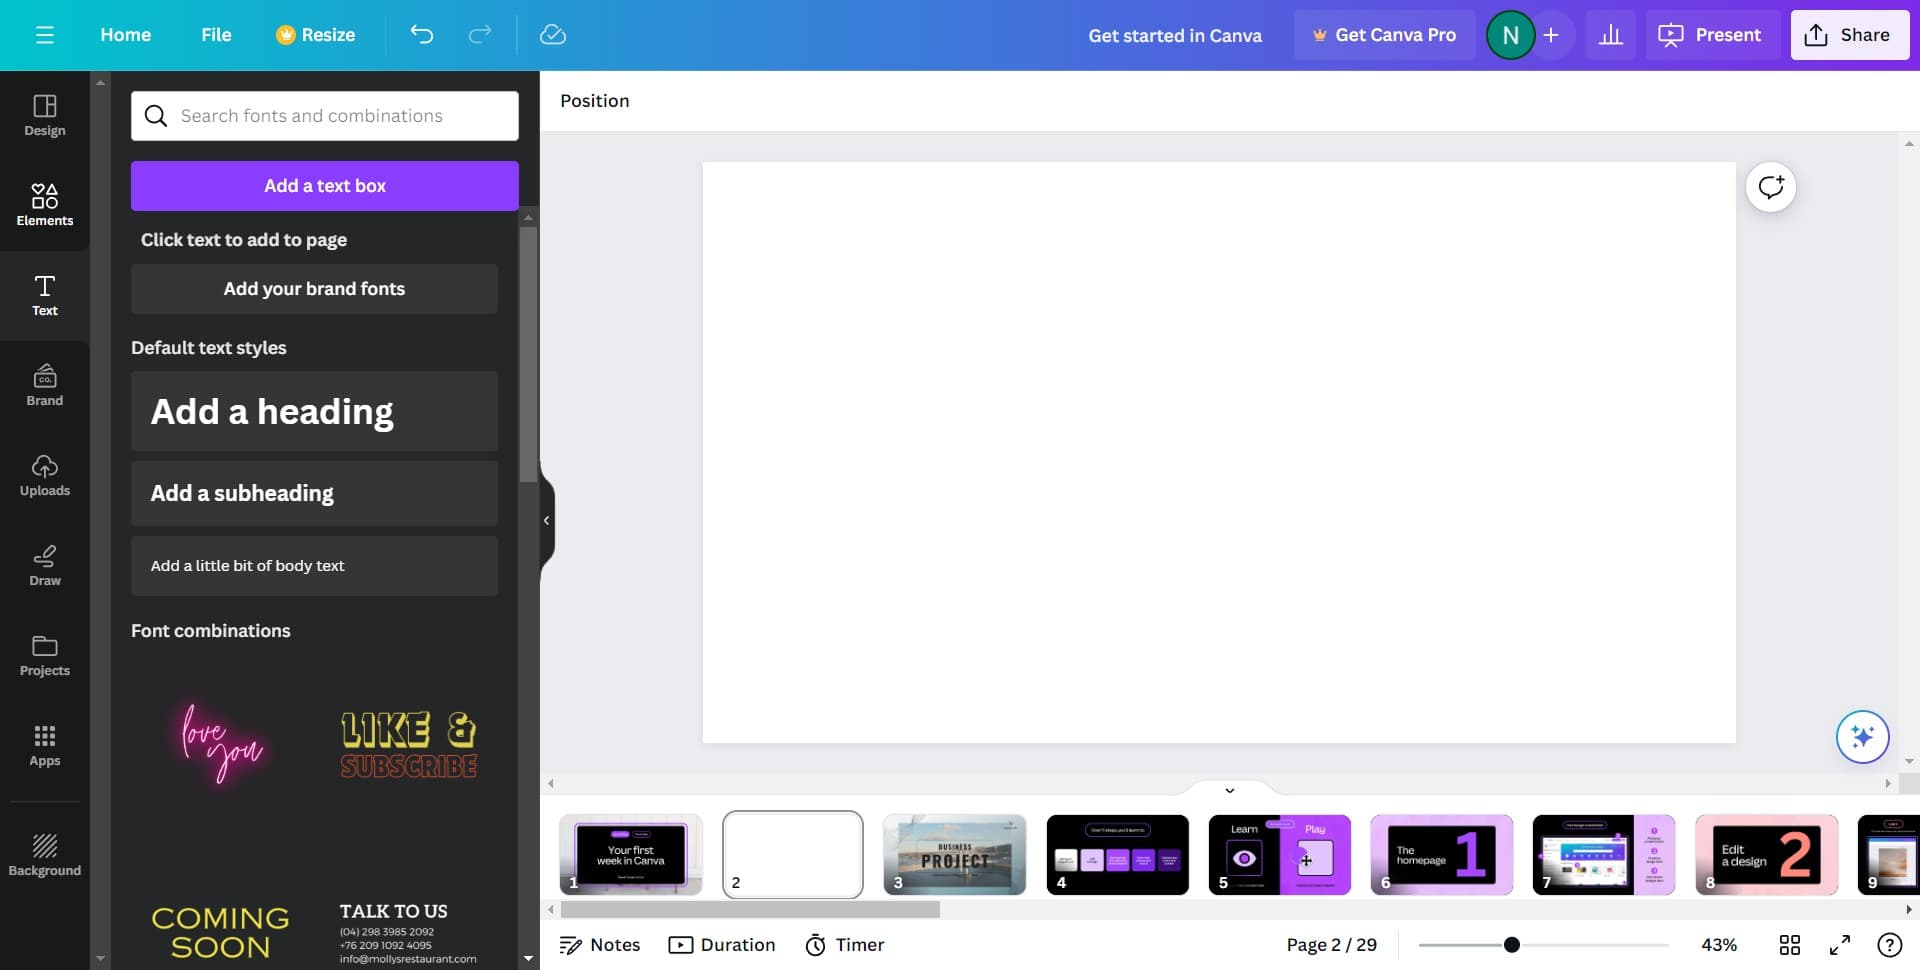Collapse the page thumbnail strip
The height and width of the screenshot is (970, 1920).
(1229, 790)
